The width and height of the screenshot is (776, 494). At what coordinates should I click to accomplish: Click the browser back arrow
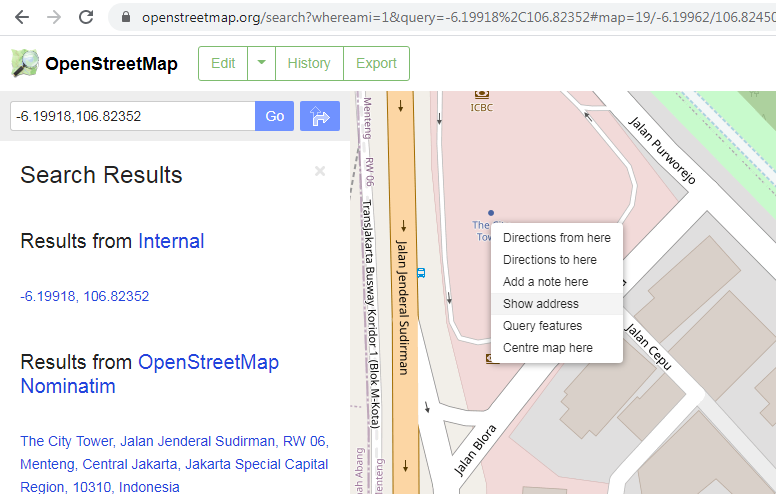click(22, 17)
